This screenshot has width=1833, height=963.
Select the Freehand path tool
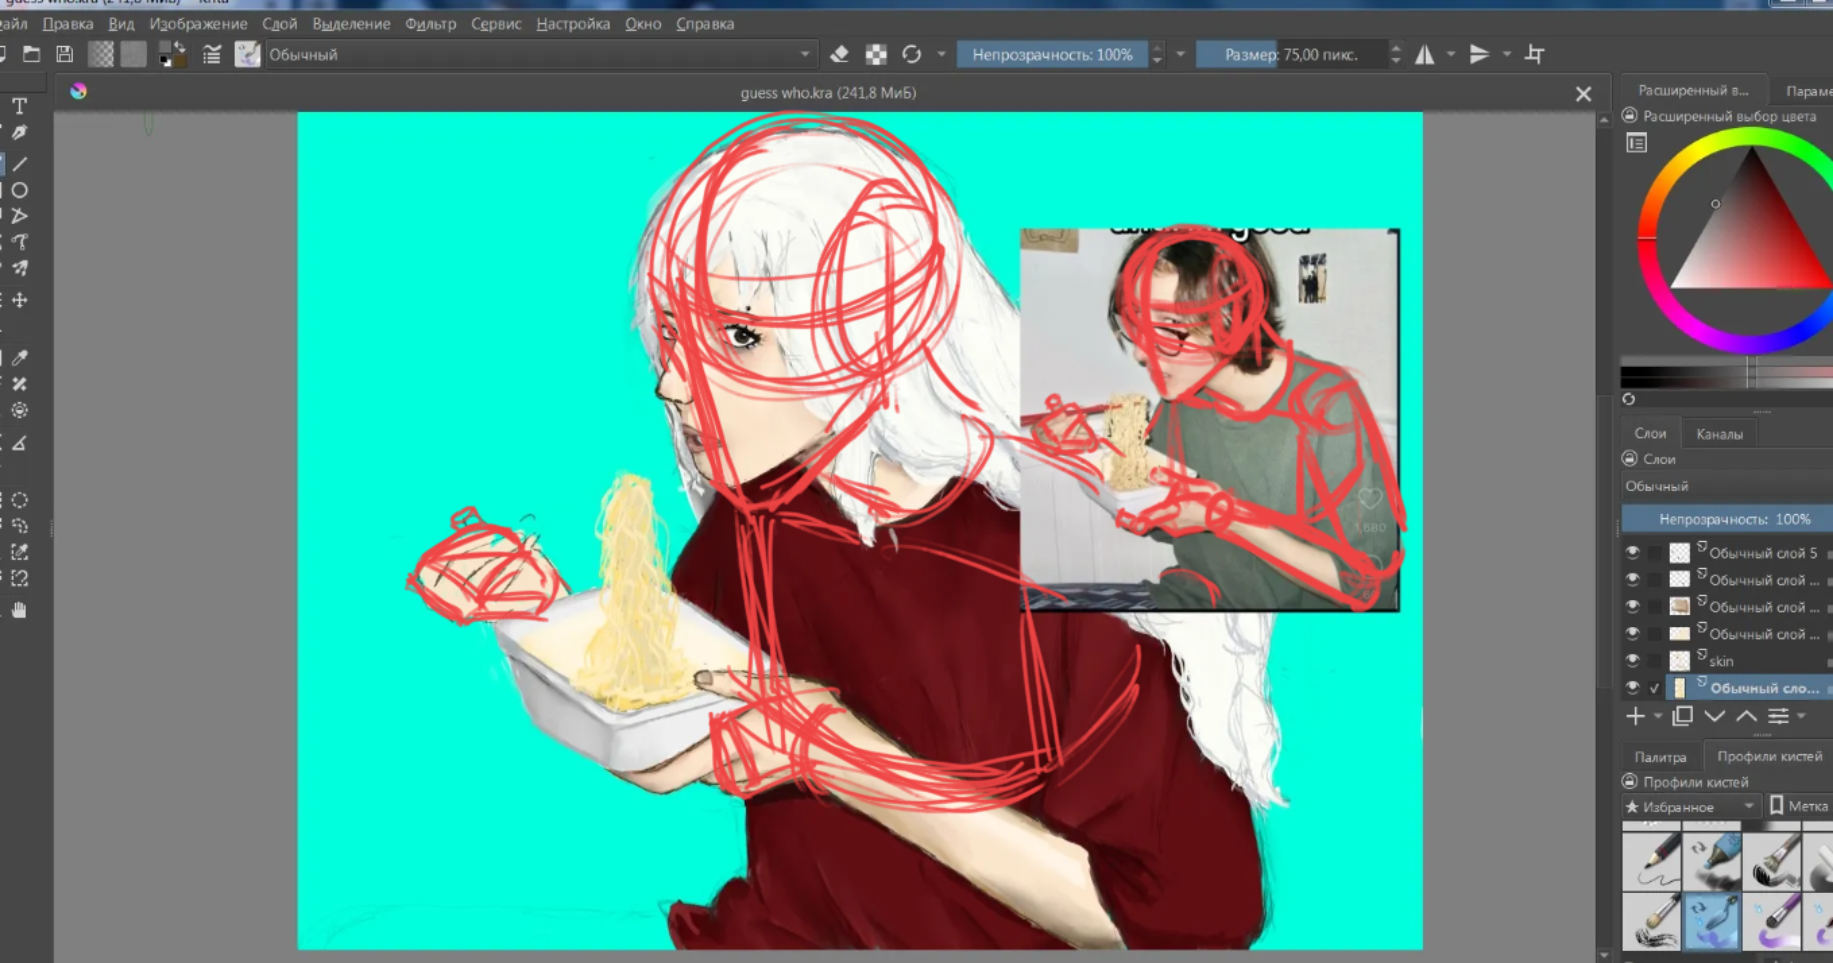(19, 242)
